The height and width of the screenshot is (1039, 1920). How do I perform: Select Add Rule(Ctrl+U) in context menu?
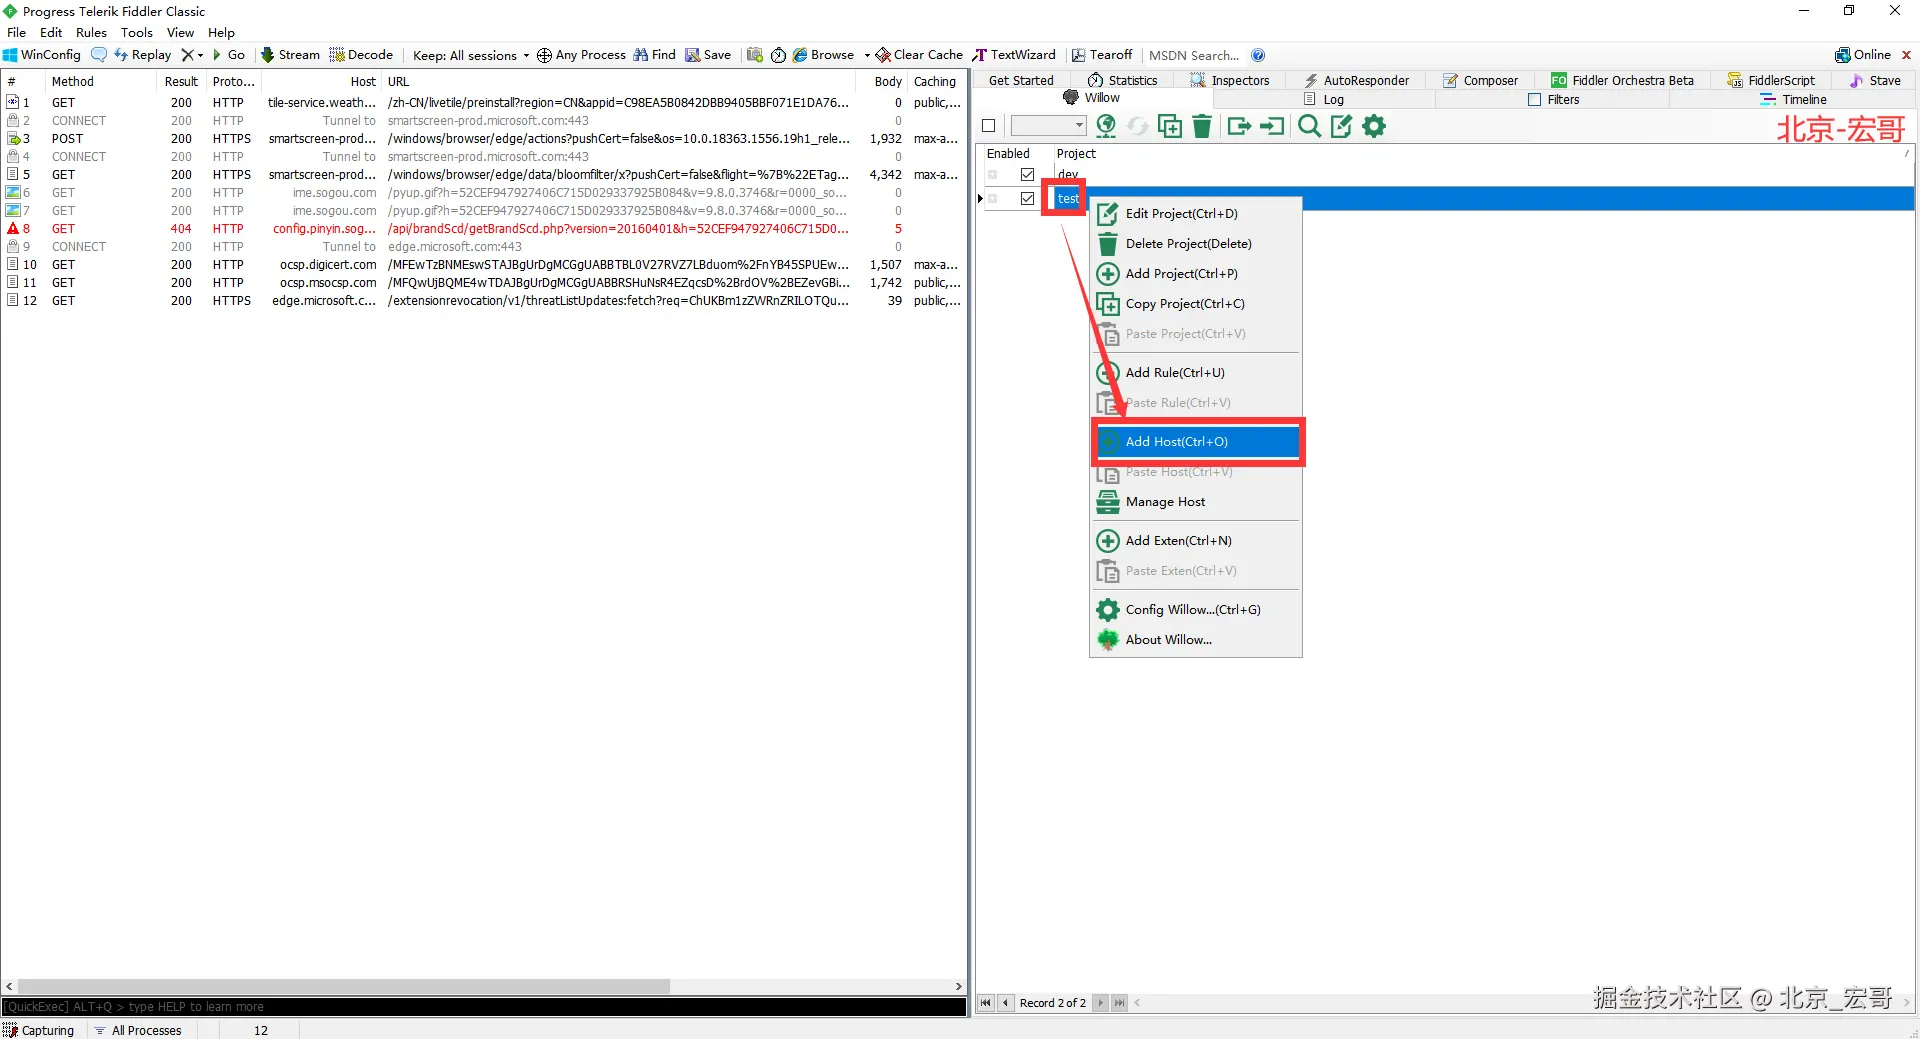coord(1196,373)
